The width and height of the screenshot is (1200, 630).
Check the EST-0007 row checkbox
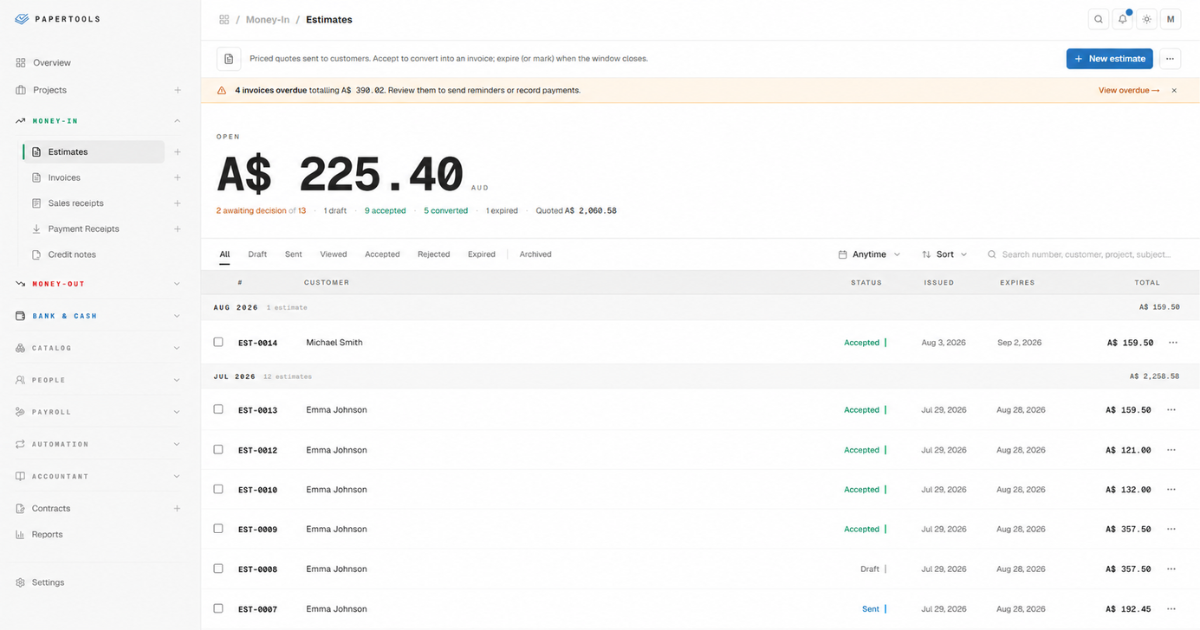click(218, 608)
